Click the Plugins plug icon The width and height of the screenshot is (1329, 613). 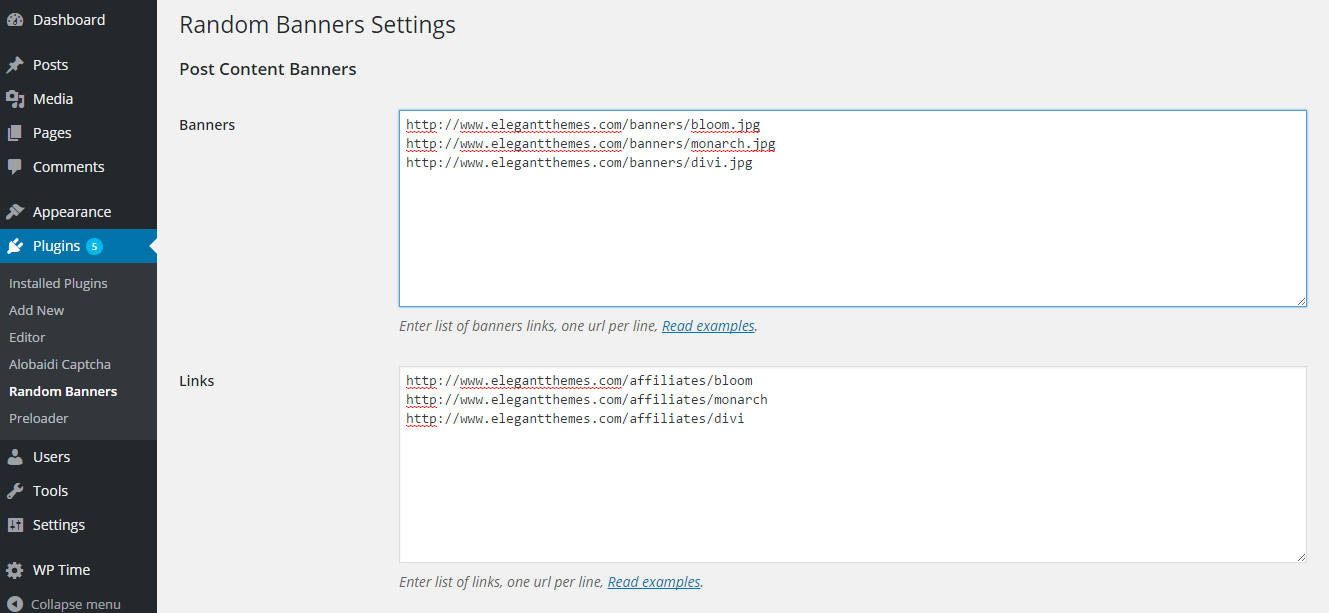coord(15,246)
